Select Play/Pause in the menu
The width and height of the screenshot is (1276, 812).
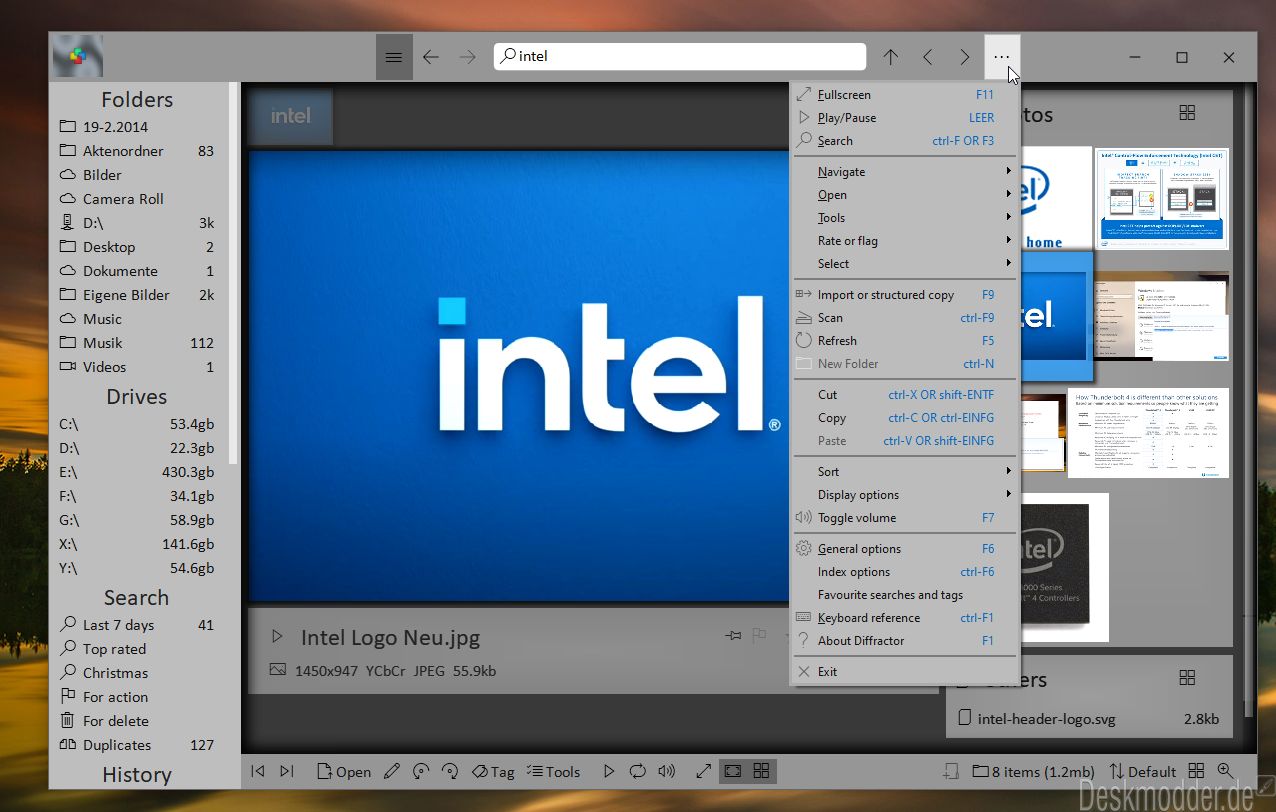pyautogui.click(x=905, y=118)
